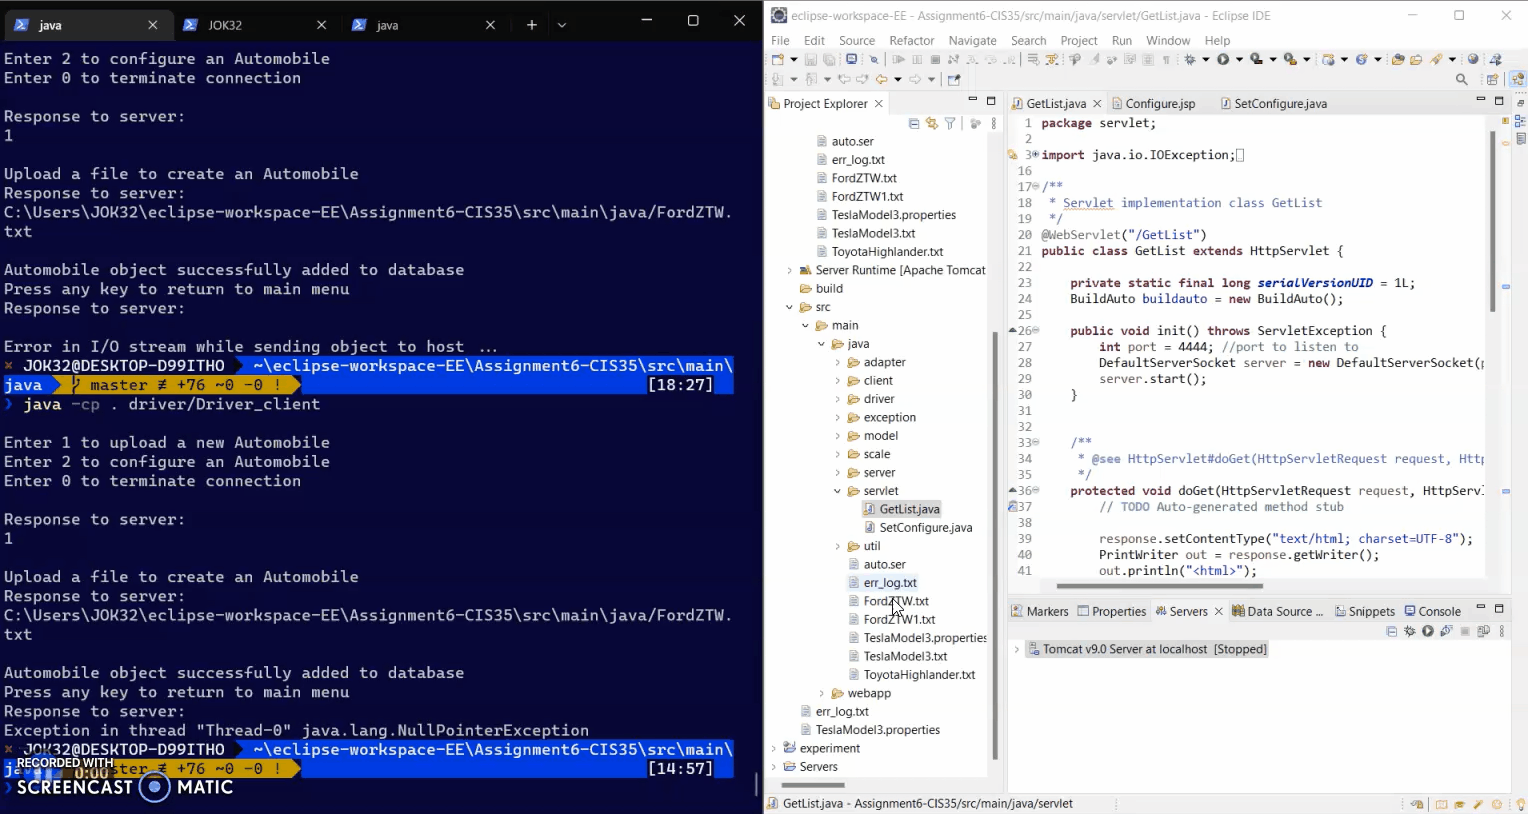The height and width of the screenshot is (814, 1528).
Task: Select the Server Runtime [Apache Tomcat] library
Action: [x=892, y=270]
